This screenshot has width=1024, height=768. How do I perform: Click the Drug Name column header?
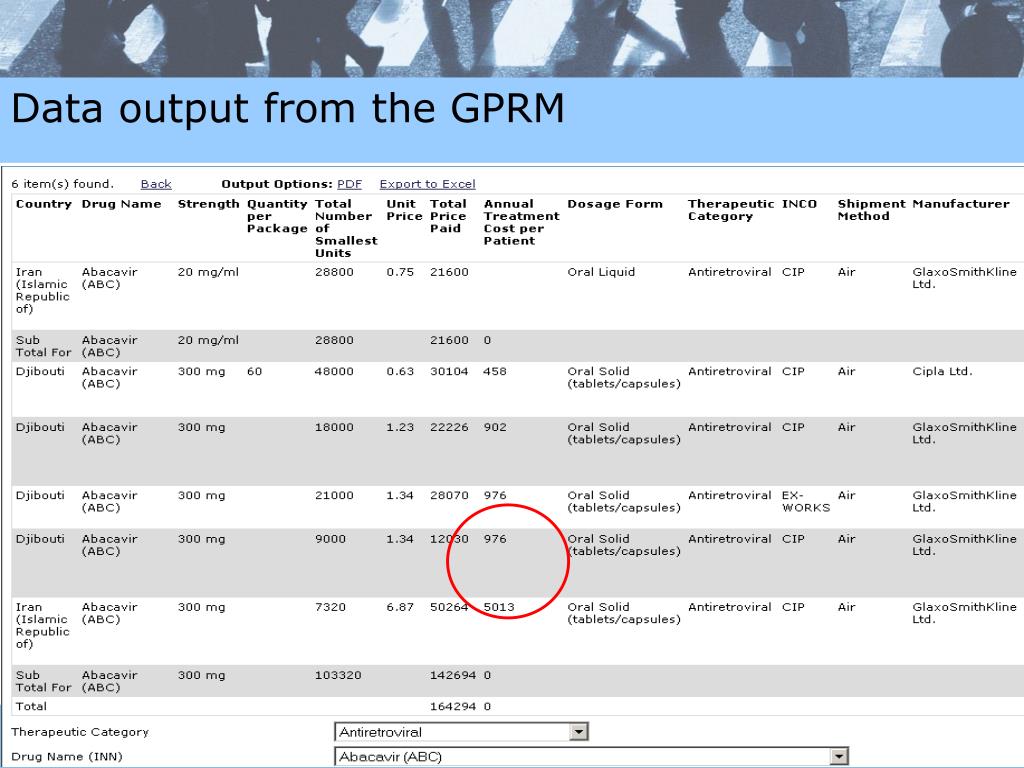[x=121, y=204]
